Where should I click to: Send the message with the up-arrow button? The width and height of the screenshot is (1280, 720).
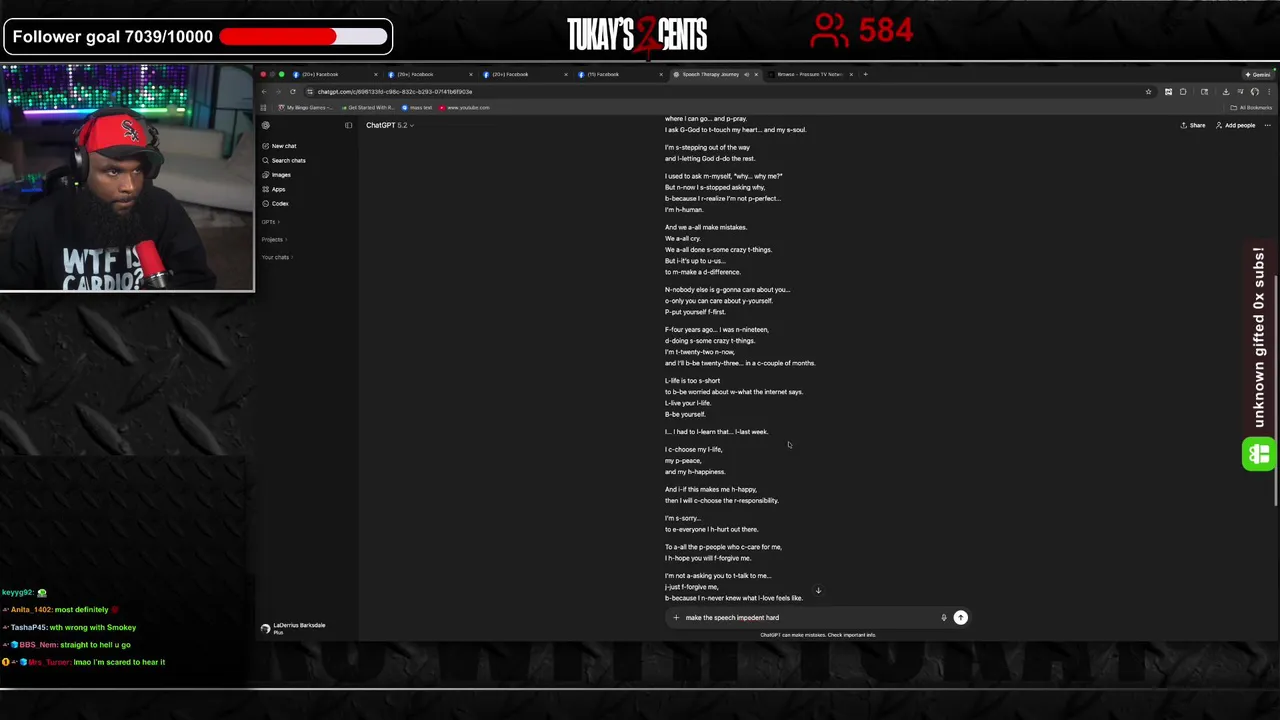(960, 617)
